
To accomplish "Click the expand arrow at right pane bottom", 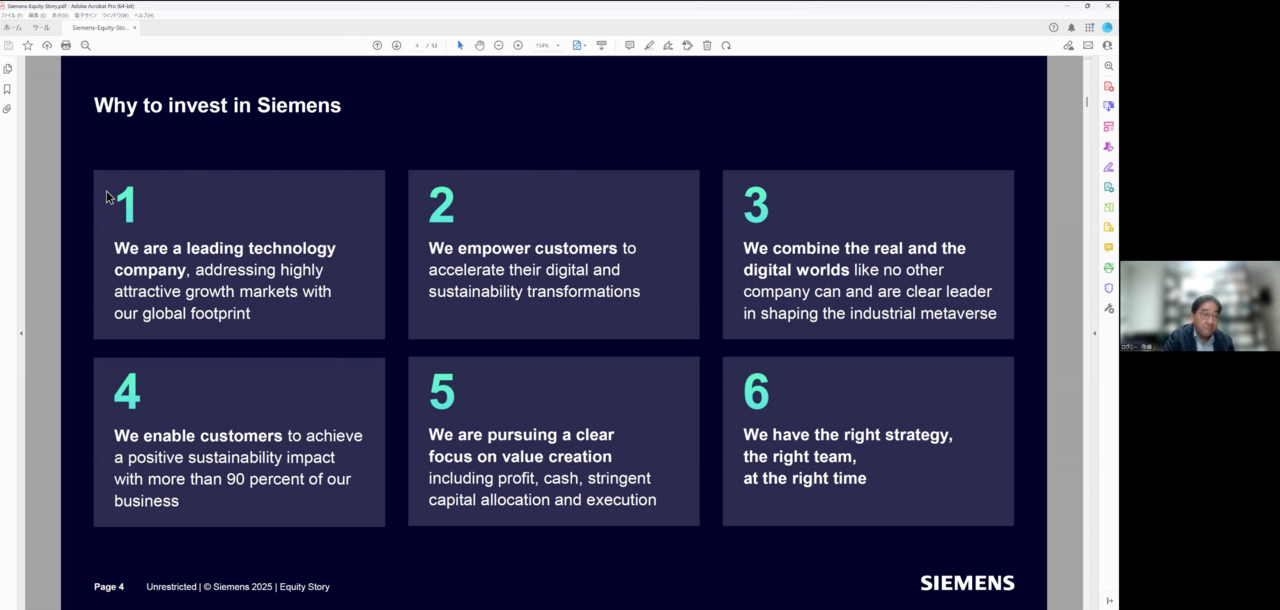I will coord(1109,601).
